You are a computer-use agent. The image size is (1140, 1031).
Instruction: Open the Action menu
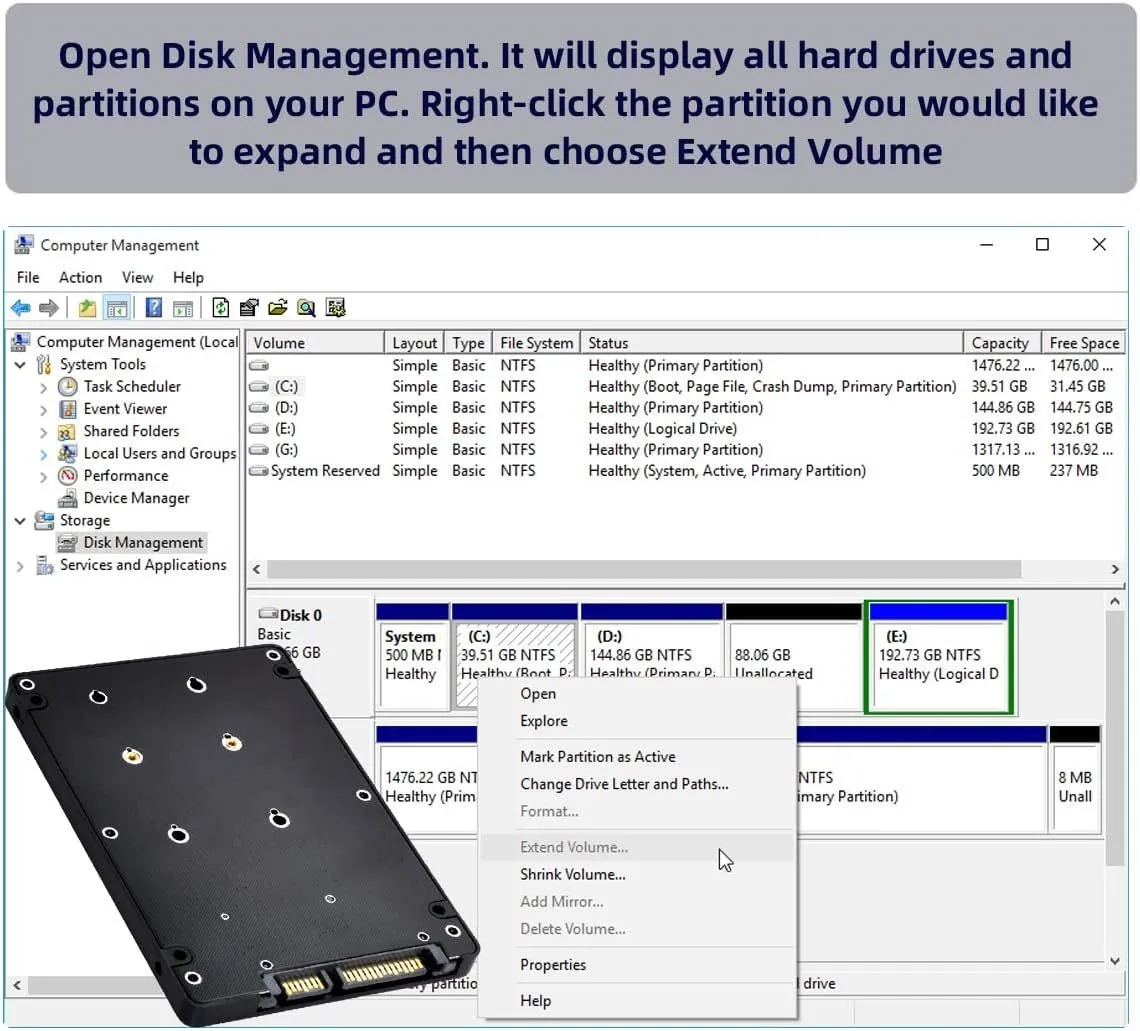80,278
